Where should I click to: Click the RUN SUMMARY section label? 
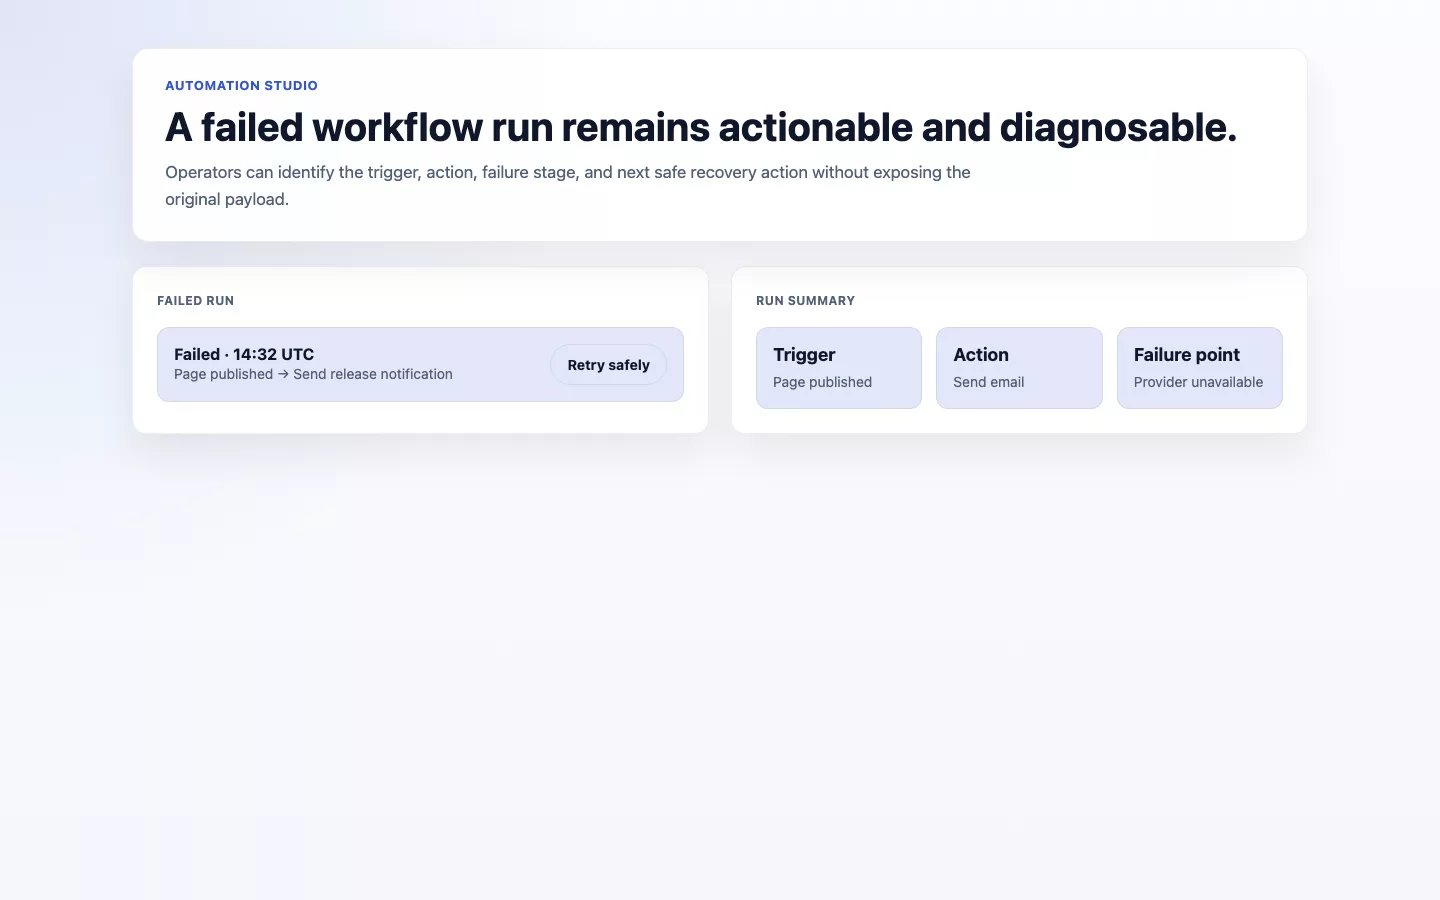click(x=805, y=301)
